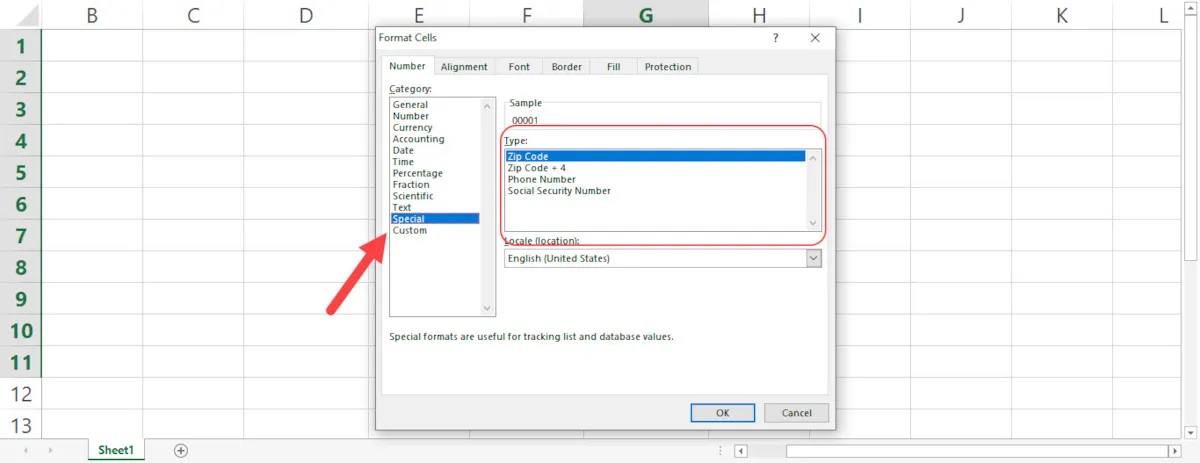
Task: Click the add new sheet plus icon
Action: pyautogui.click(x=181, y=451)
